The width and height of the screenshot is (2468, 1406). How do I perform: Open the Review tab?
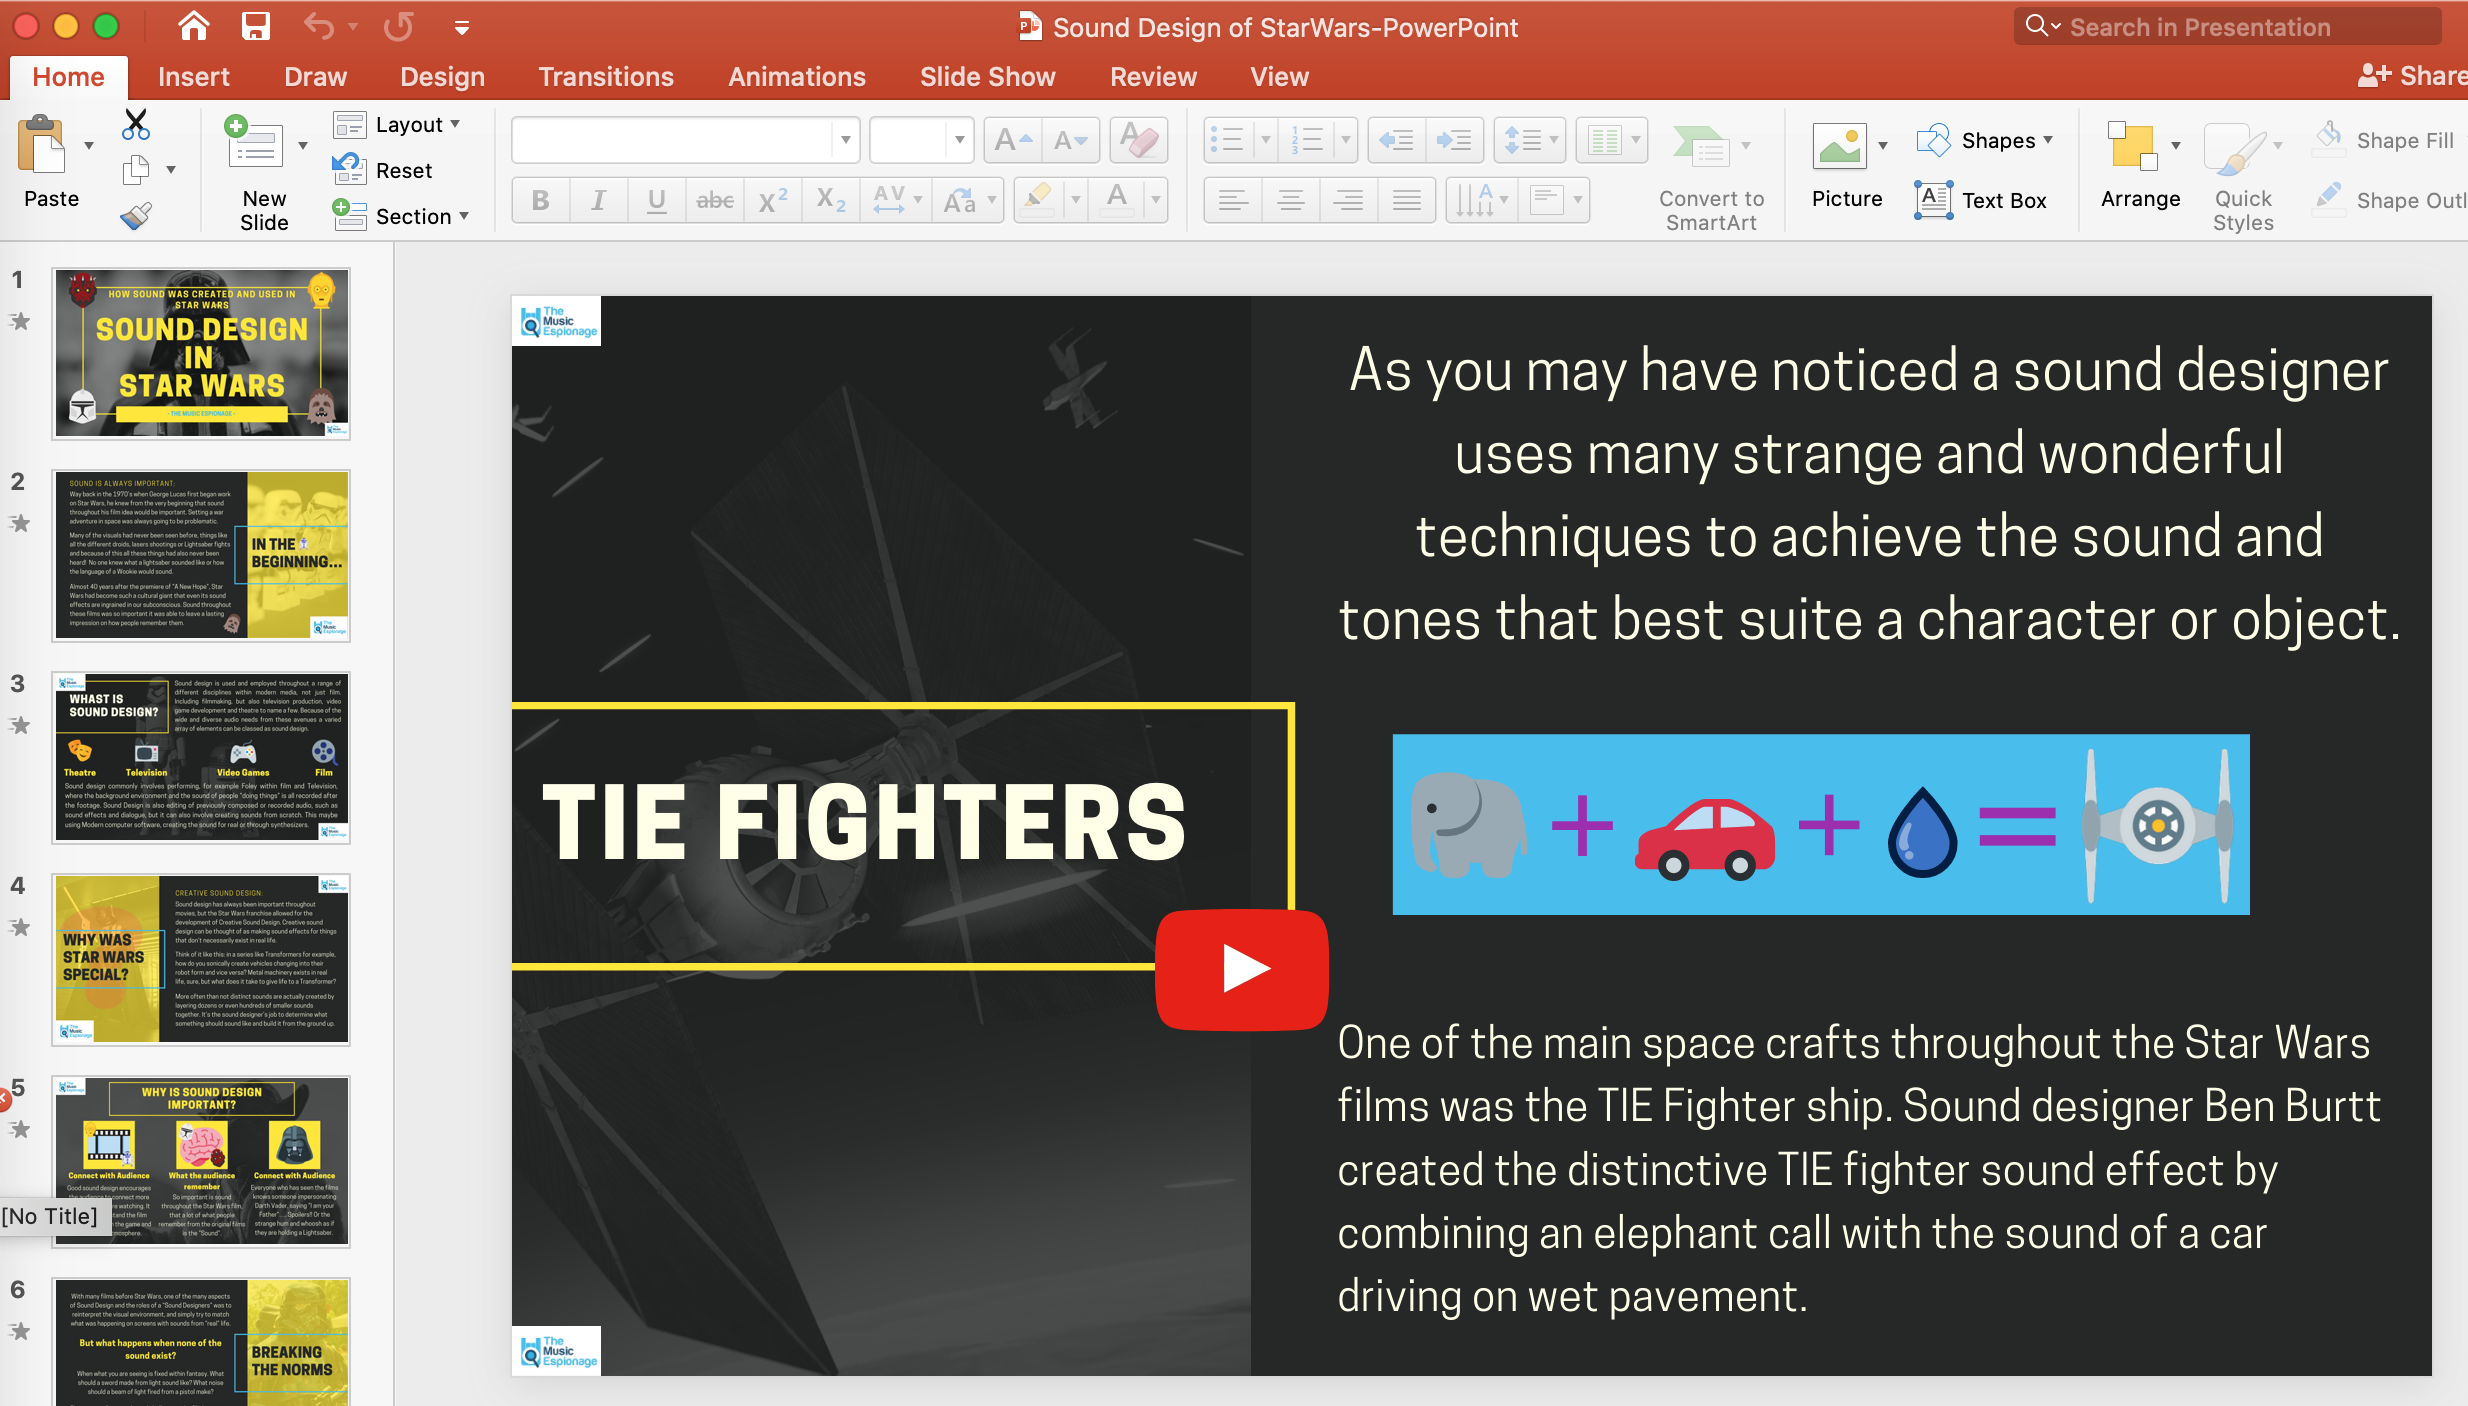pyautogui.click(x=1153, y=77)
